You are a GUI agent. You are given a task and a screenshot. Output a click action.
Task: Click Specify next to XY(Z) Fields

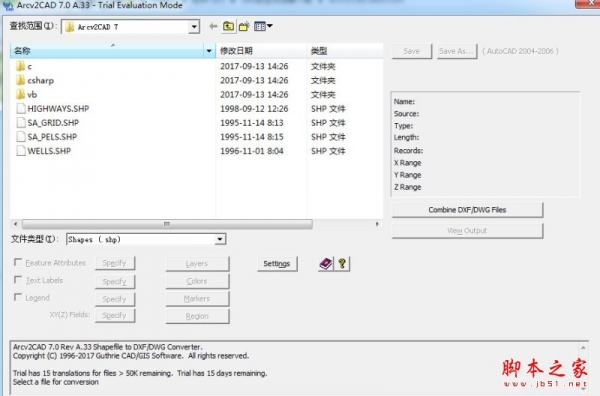point(115,315)
